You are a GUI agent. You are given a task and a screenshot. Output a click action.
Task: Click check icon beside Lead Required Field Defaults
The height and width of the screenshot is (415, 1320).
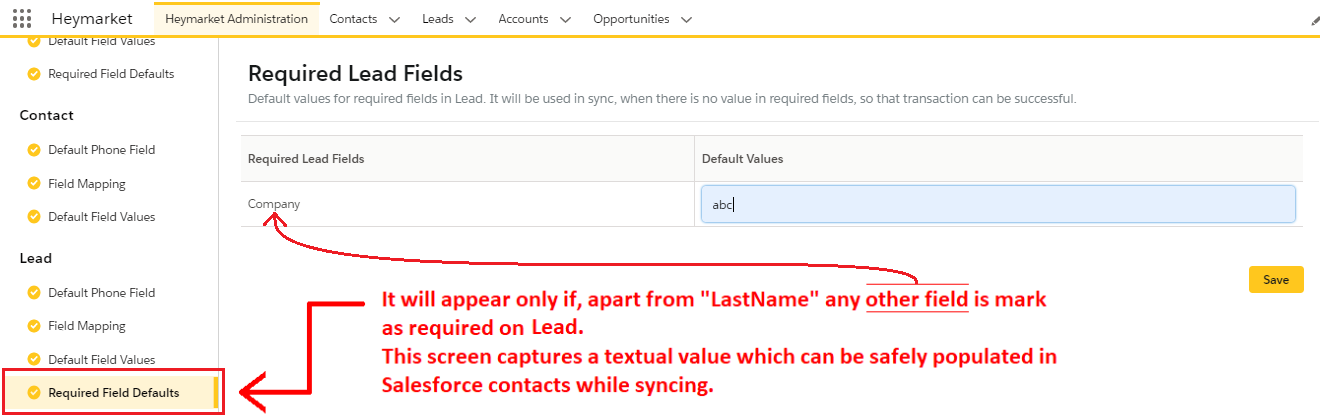click(x=34, y=392)
